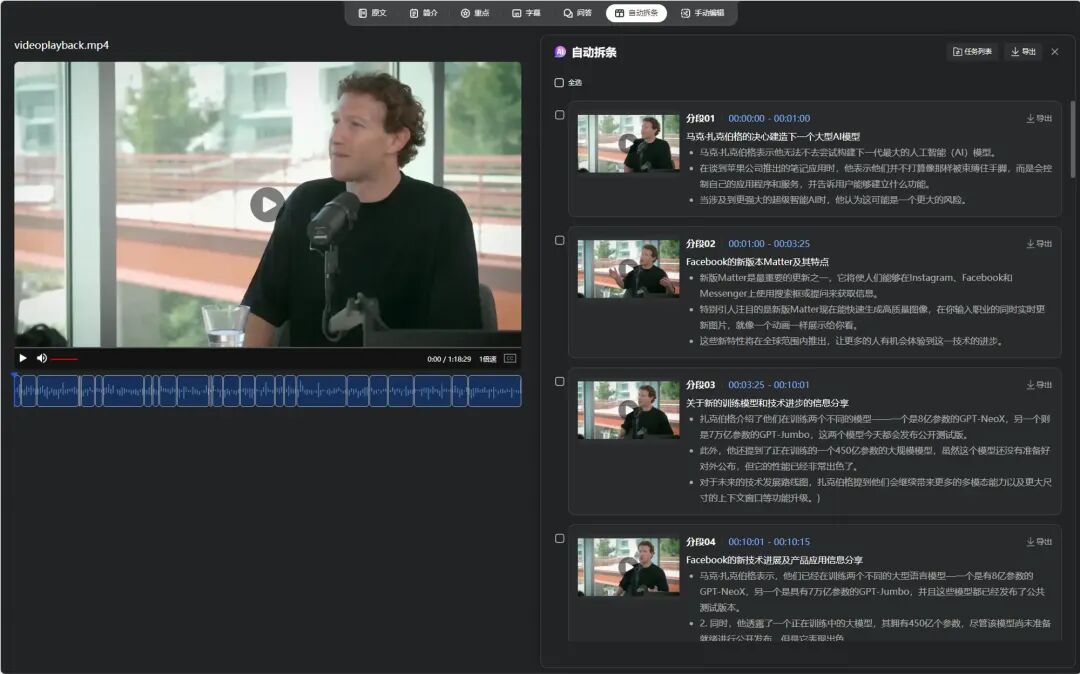Screen dimensions: 1080x674
Task: Play the 分段02 thumbnail preview
Action: (x=628, y=268)
